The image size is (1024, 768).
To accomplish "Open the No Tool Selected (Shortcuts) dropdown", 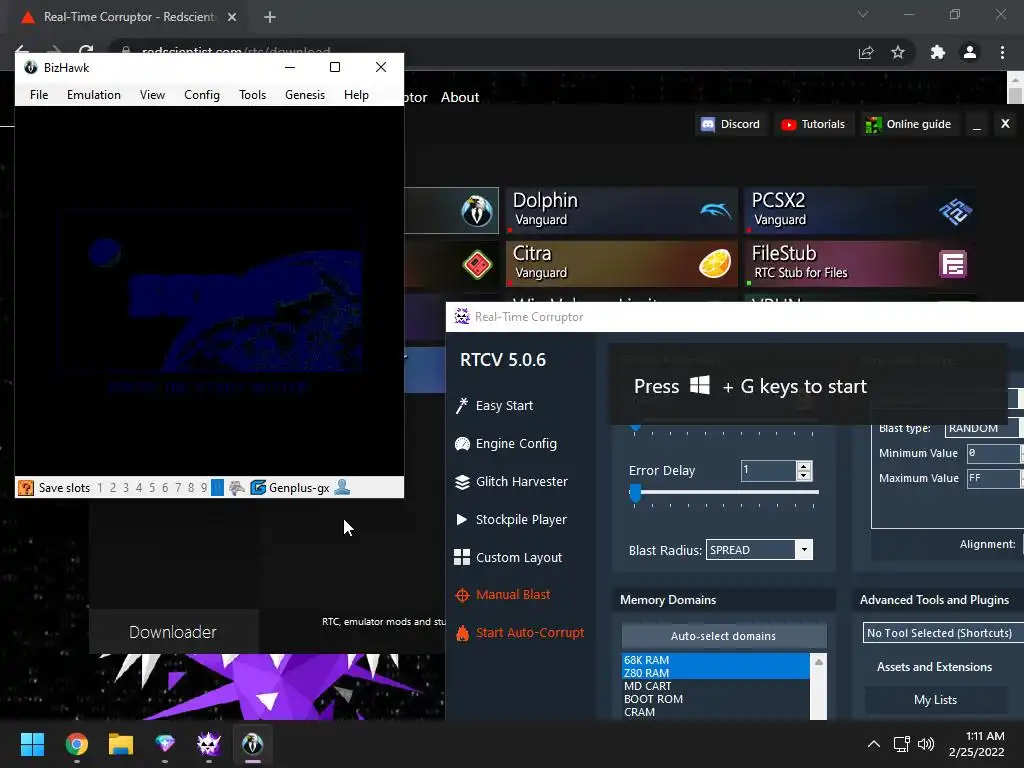I will pos(942,633).
